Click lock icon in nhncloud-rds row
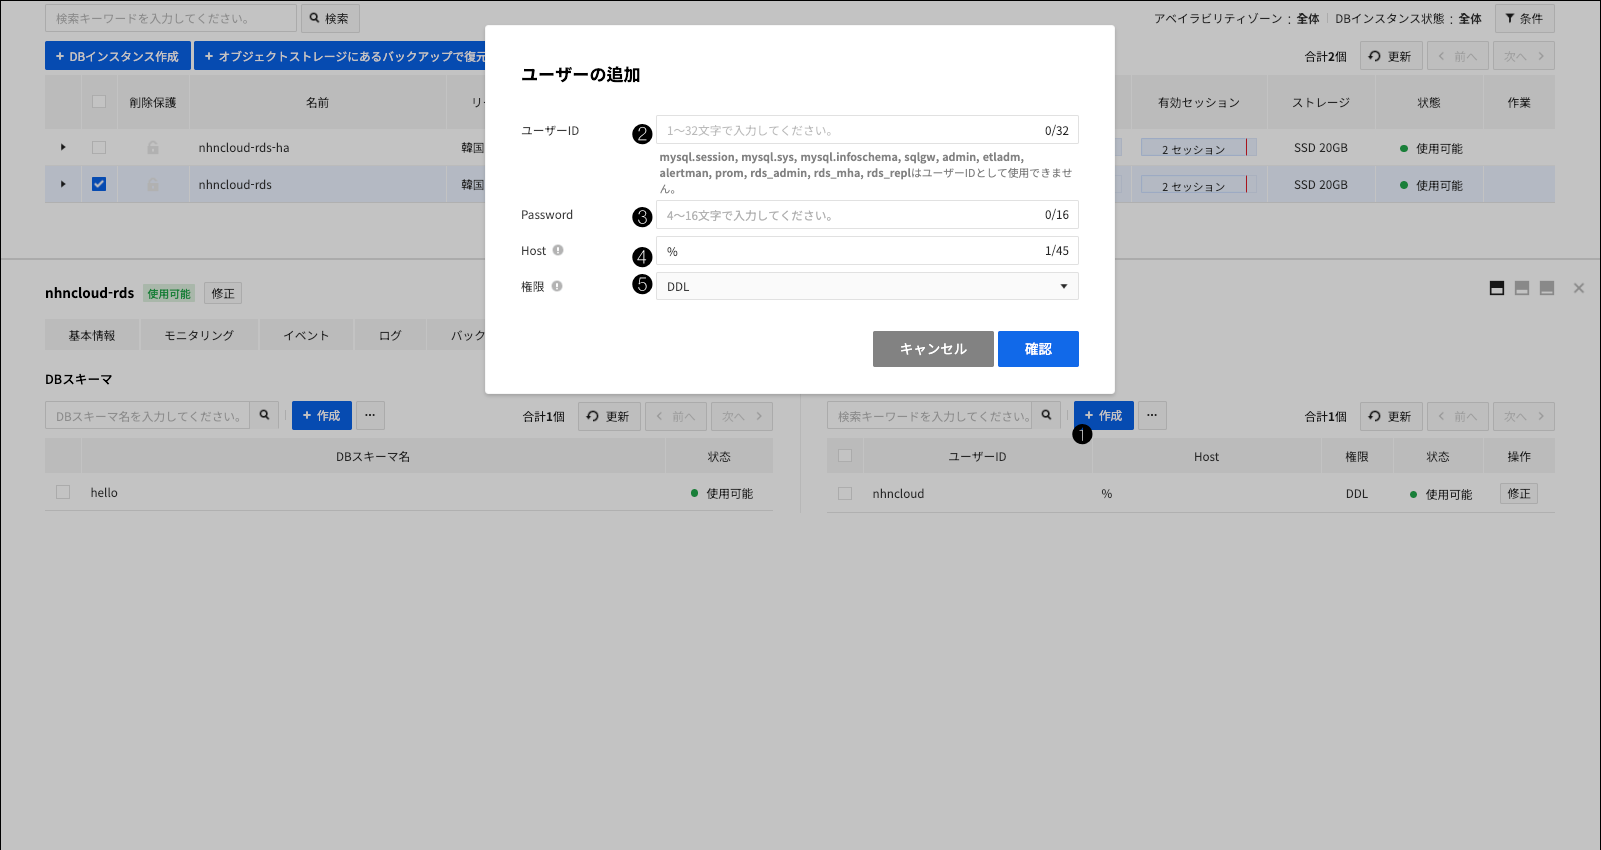1601x850 pixels. tap(153, 184)
